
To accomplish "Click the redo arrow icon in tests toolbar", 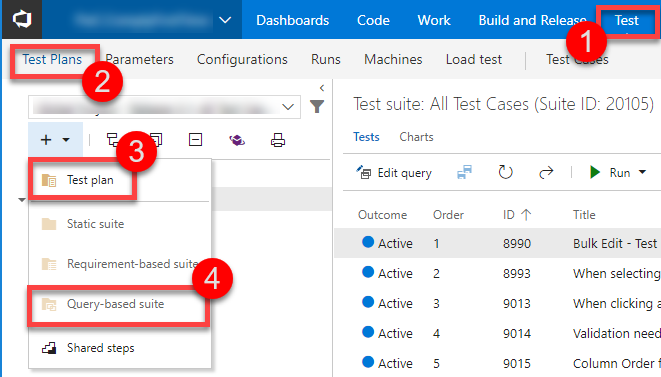I will point(546,172).
